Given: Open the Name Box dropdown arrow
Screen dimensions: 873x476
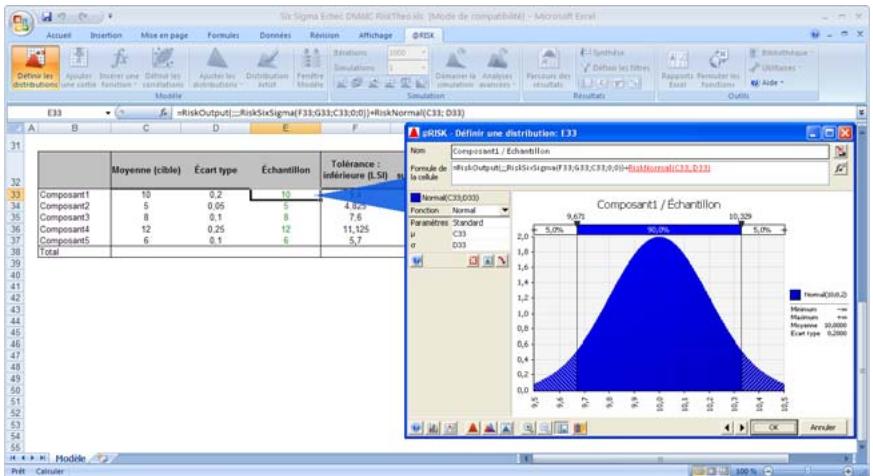Looking at the screenshot, I should 108,113.
